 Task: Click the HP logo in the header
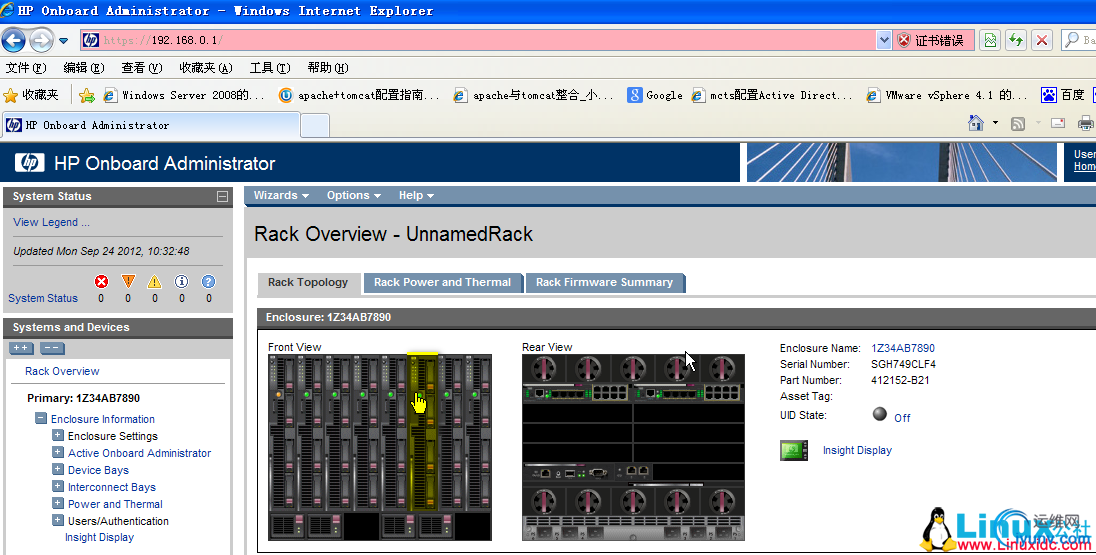(29, 163)
